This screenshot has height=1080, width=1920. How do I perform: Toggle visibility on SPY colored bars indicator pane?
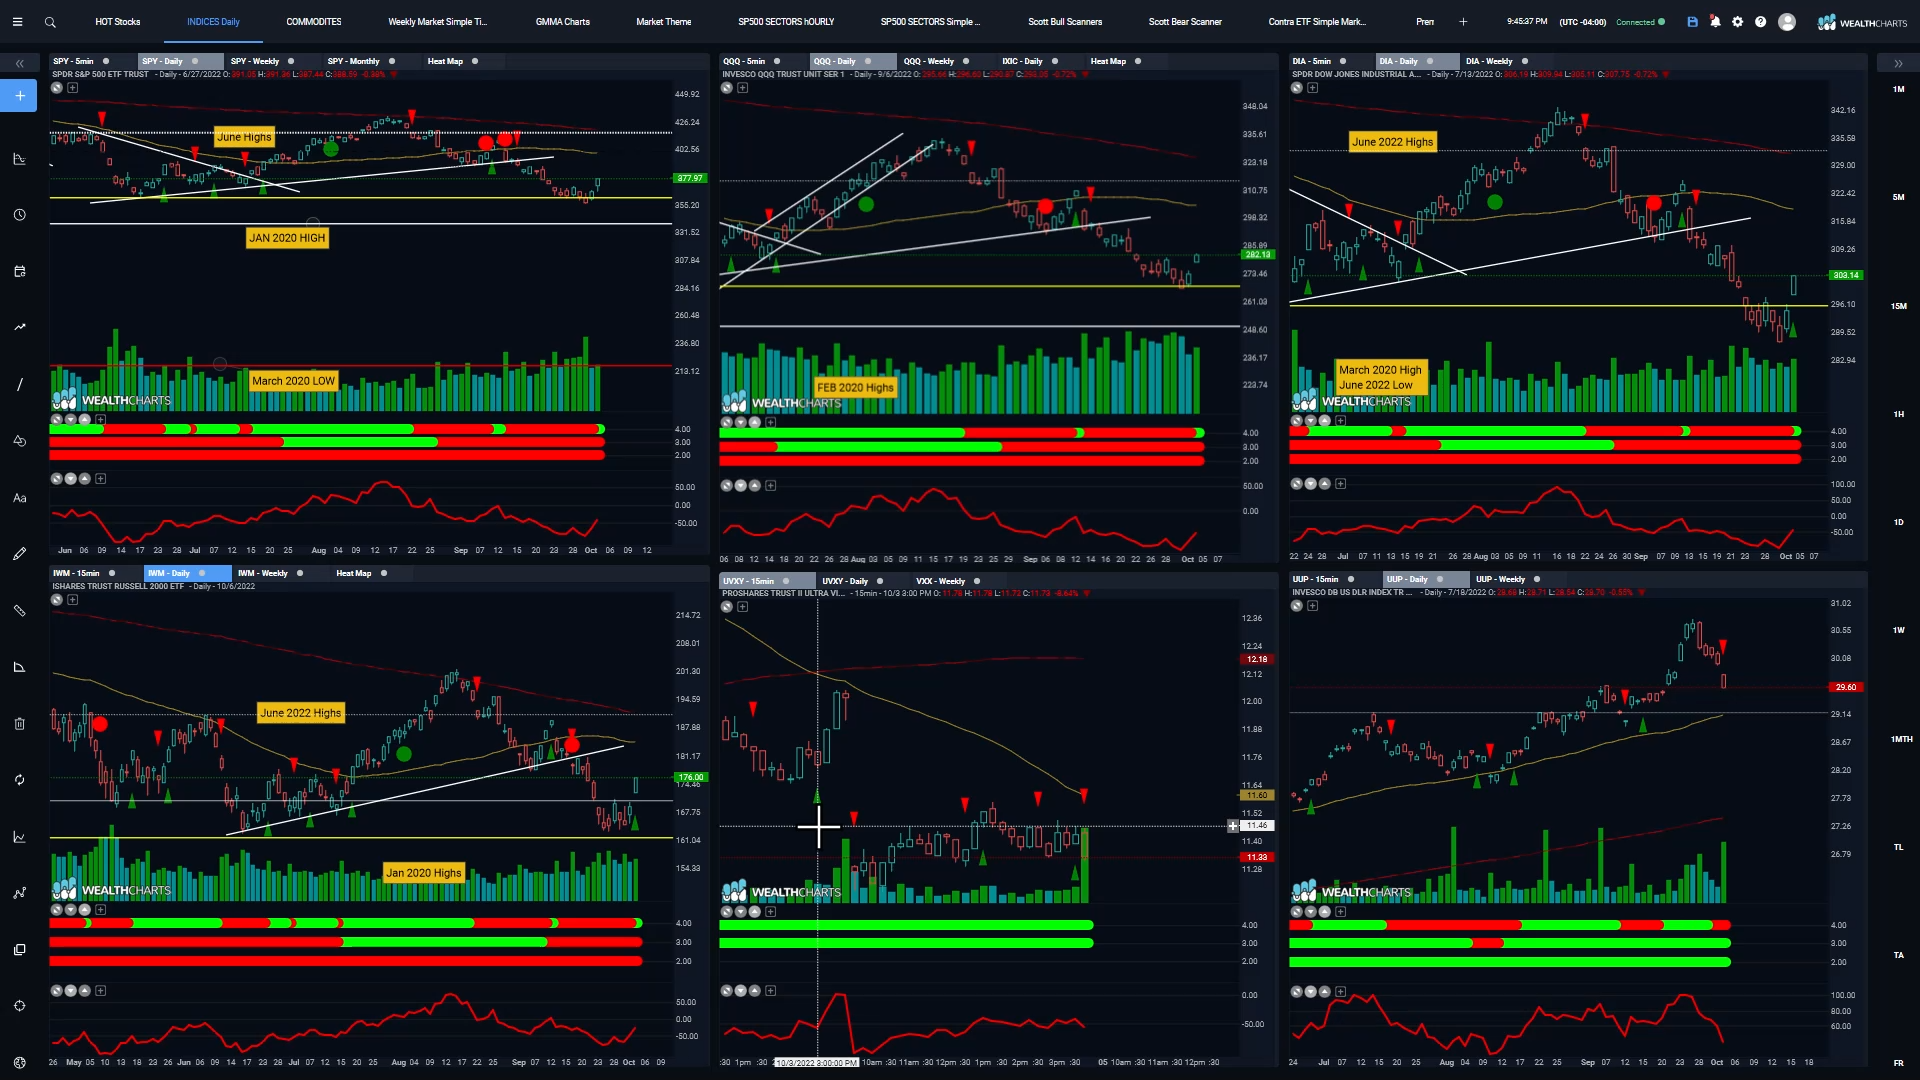[57, 420]
